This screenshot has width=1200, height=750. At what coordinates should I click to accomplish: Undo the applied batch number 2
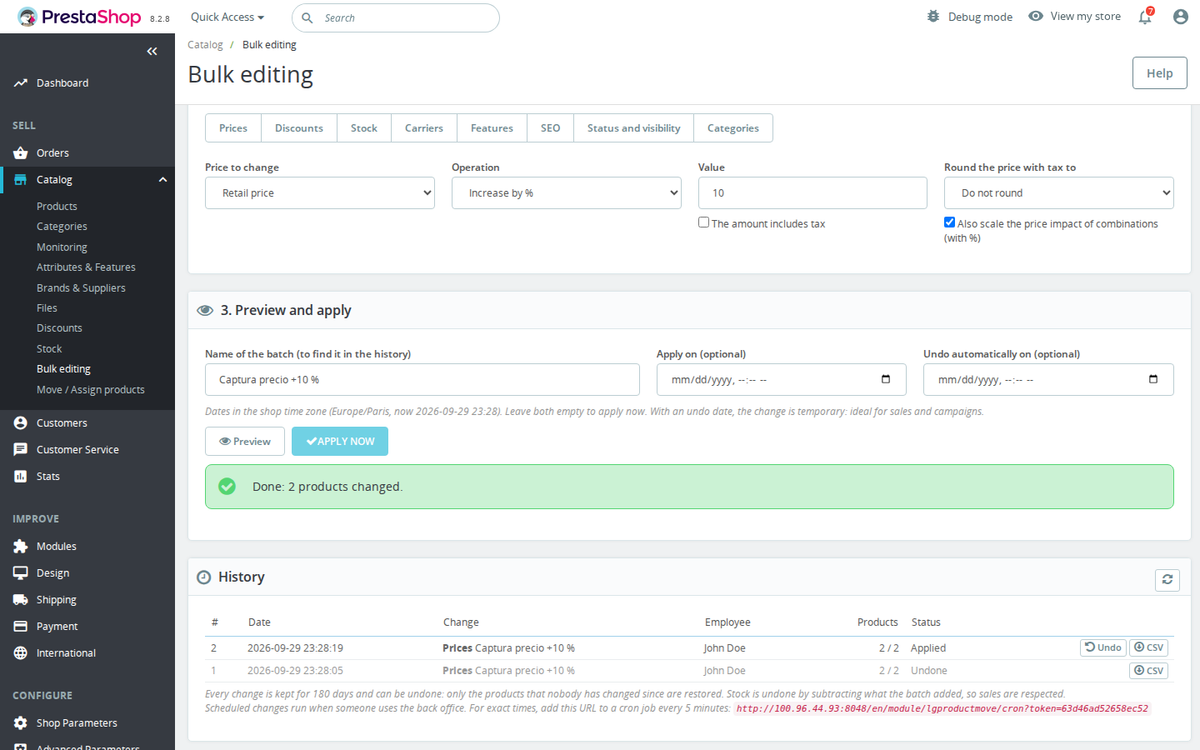[x=1103, y=648]
